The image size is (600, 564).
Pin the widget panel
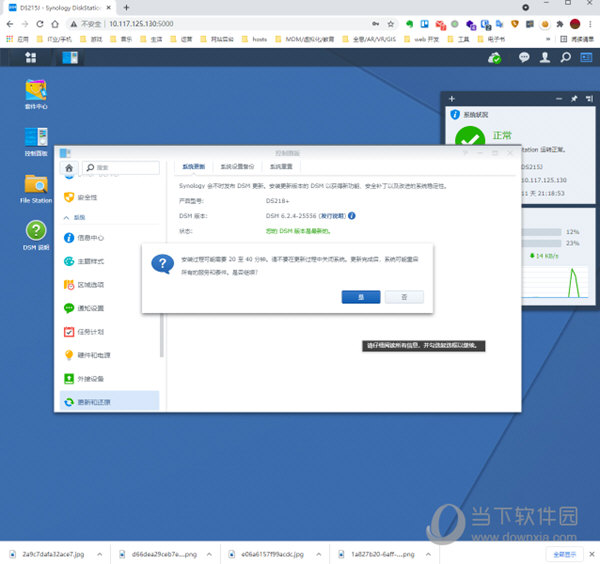click(x=574, y=99)
